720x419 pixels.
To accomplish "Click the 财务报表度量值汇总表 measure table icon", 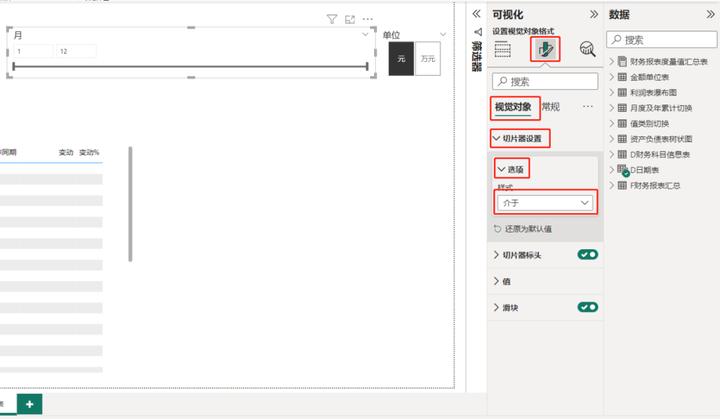I will pos(622,61).
